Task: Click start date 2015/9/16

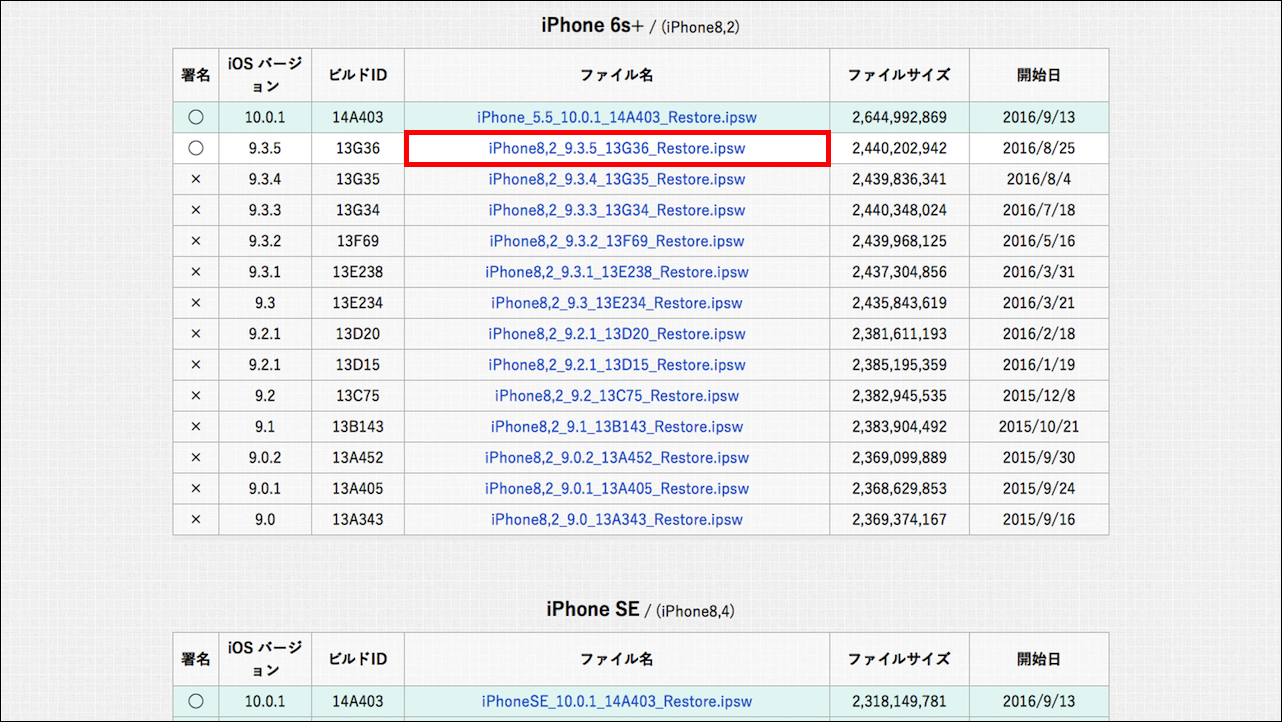Action: [x=1039, y=520]
